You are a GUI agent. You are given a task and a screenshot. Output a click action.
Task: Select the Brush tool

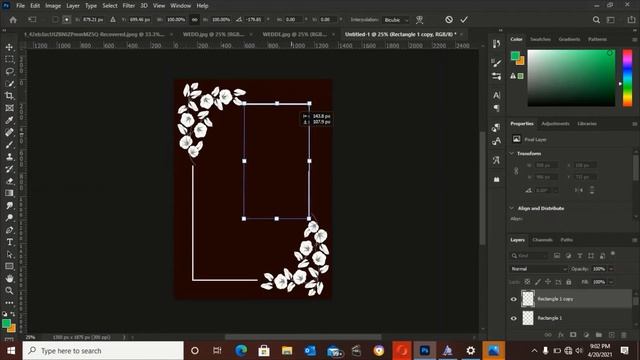(x=9, y=144)
